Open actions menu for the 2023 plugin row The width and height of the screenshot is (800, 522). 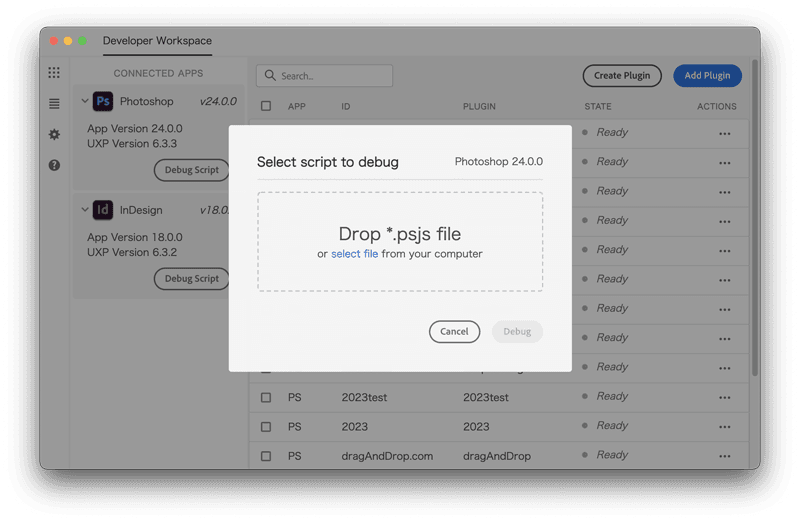point(725,427)
